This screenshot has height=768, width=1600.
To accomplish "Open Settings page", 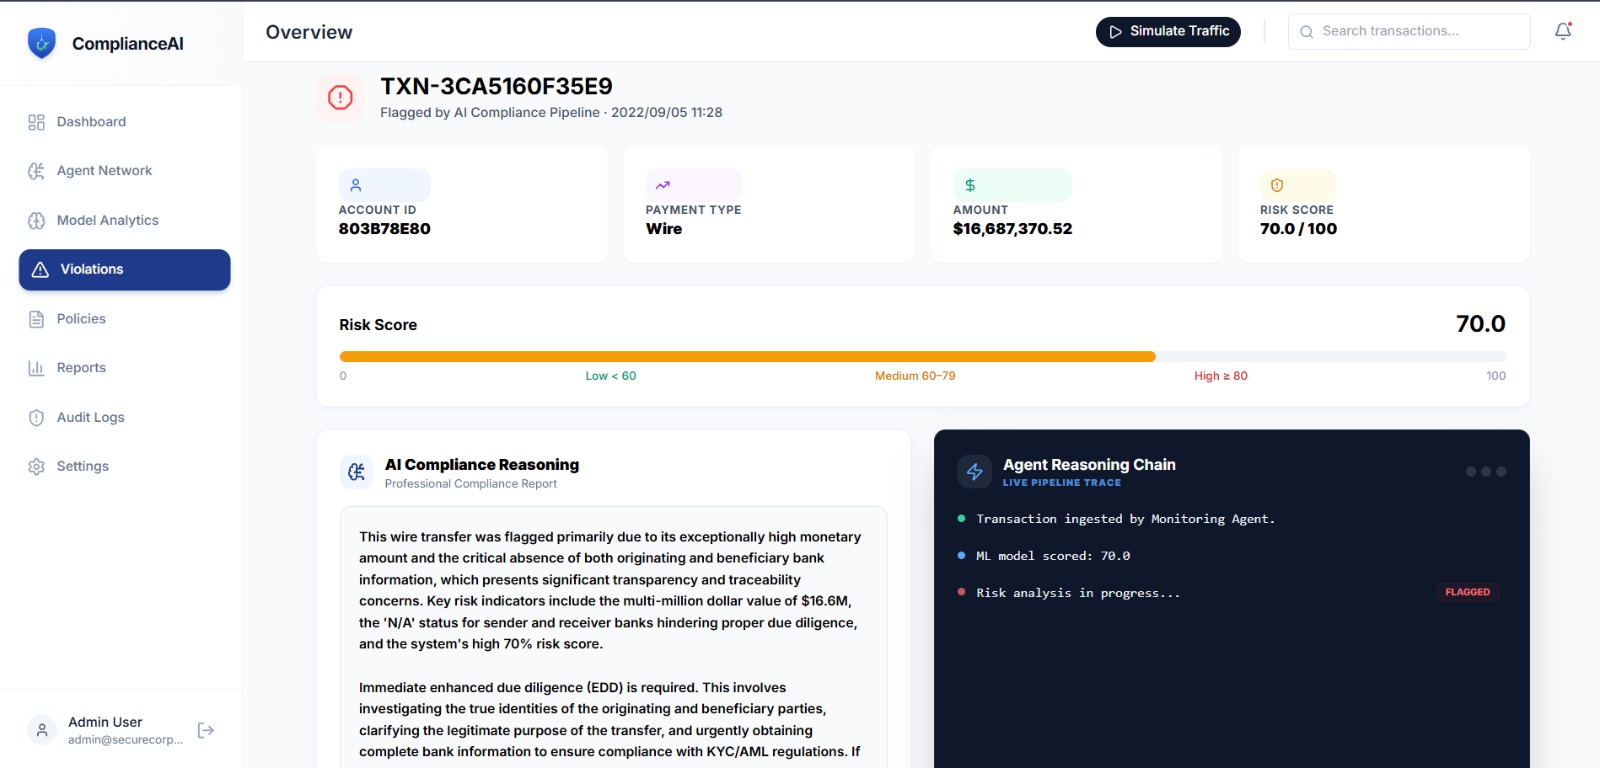I will tap(124, 466).
